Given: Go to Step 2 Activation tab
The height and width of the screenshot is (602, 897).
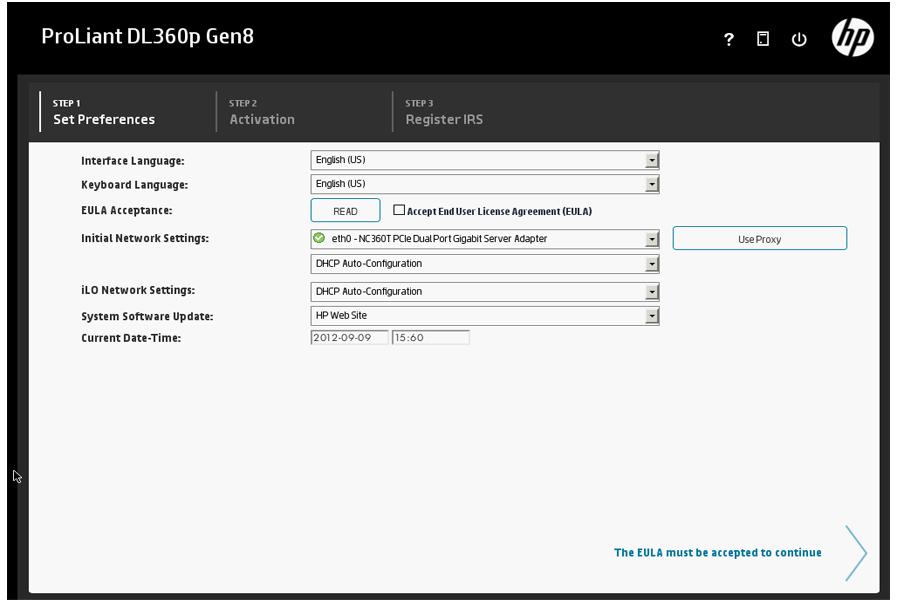Looking at the screenshot, I should [262, 112].
